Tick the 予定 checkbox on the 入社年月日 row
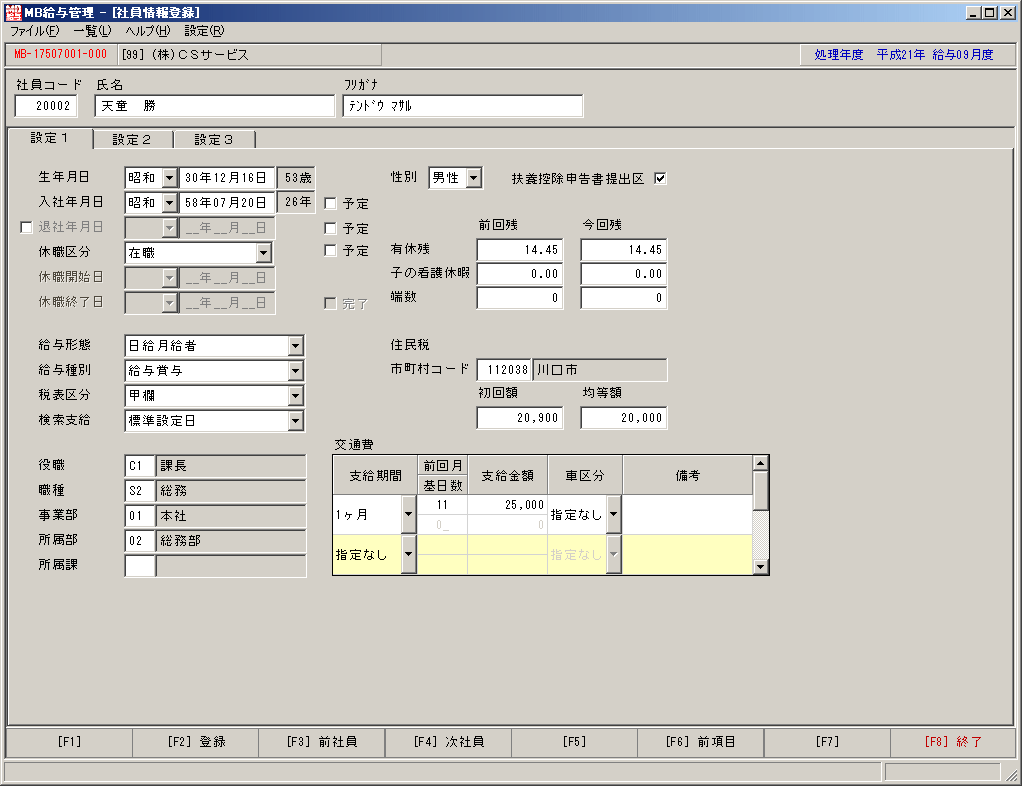 click(330, 203)
